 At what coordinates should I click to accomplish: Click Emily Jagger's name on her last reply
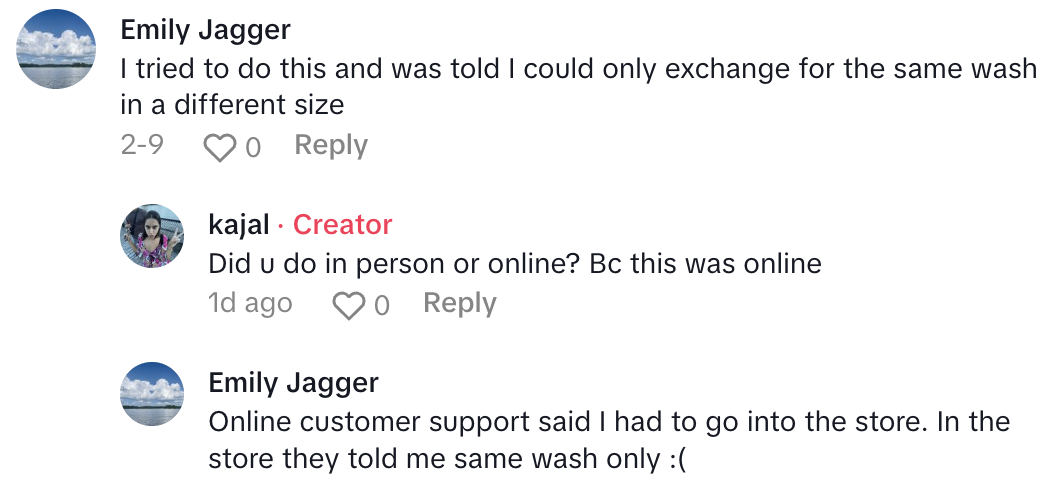(x=293, y=383)
